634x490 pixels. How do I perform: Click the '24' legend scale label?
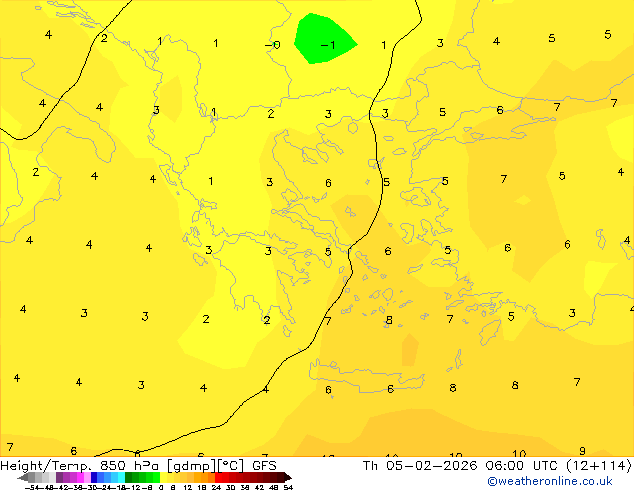point(216,487)
